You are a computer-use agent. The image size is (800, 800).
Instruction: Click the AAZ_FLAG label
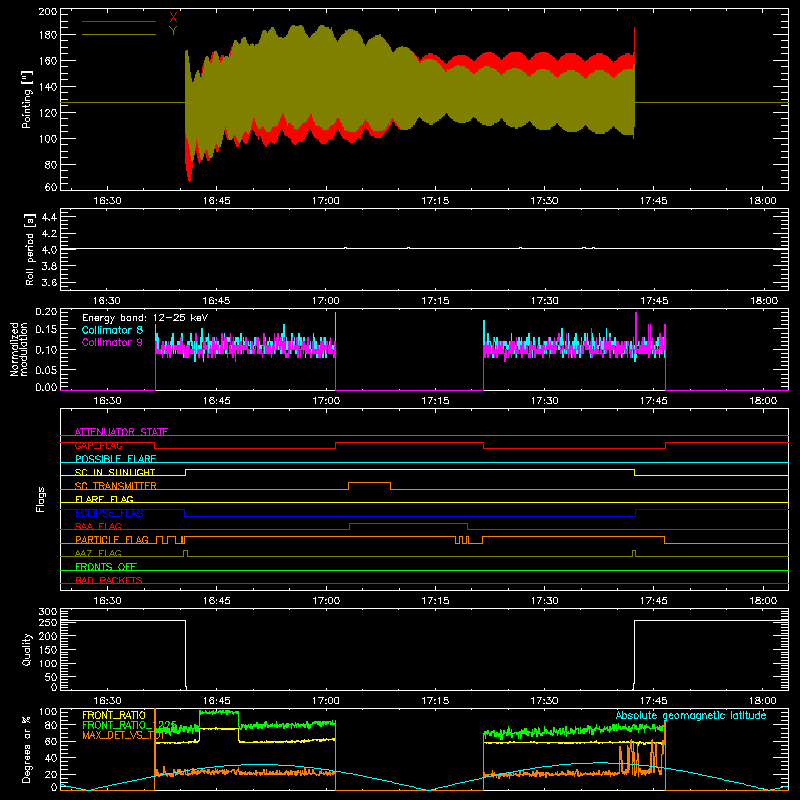tap(98, 553)
